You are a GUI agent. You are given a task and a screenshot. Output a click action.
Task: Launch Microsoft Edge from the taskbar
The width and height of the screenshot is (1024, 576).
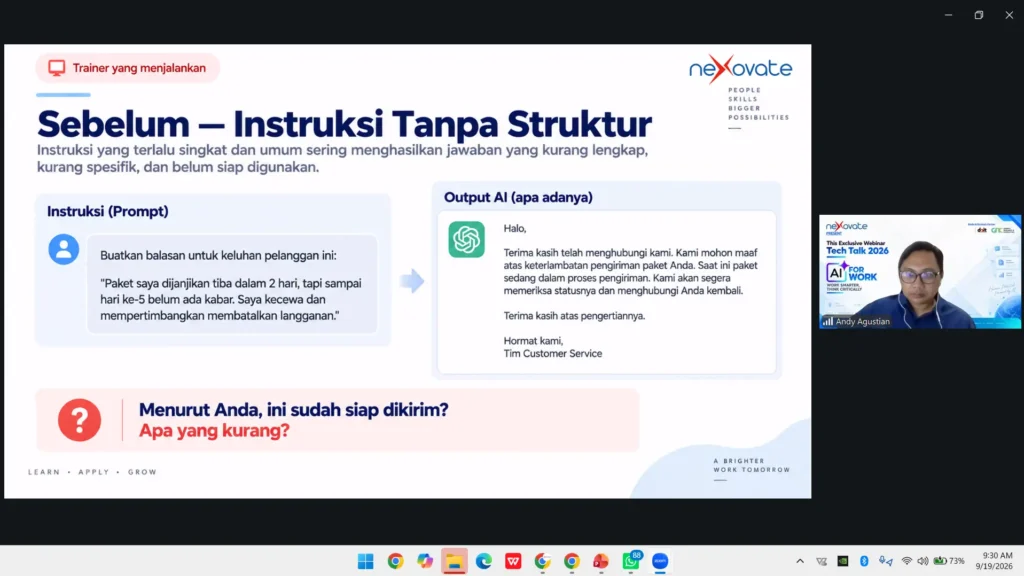click(x=484, y=561)
